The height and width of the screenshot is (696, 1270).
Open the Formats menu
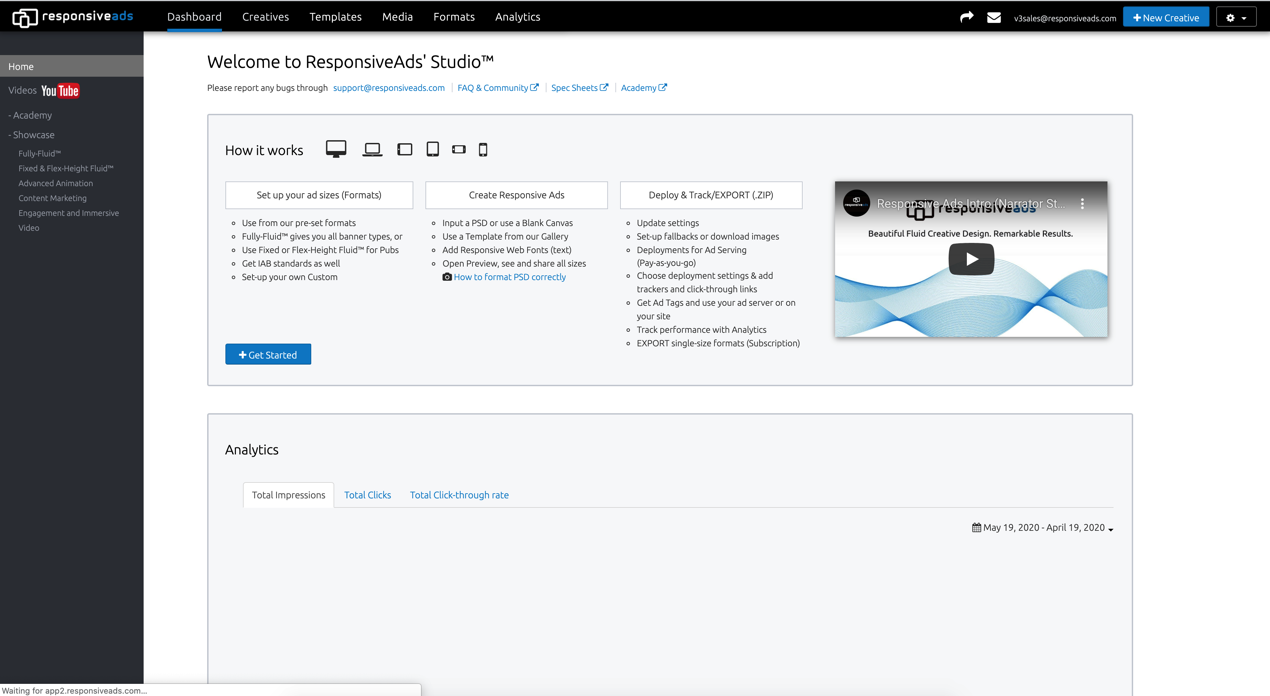(x=454, y=17)
